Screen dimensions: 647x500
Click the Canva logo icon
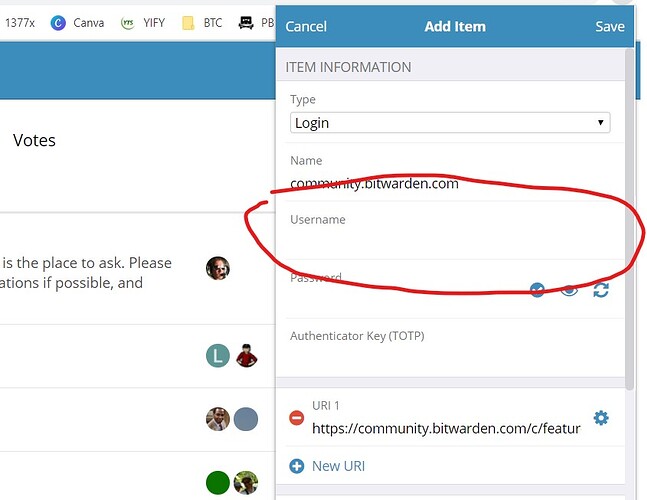coord(58,23)
